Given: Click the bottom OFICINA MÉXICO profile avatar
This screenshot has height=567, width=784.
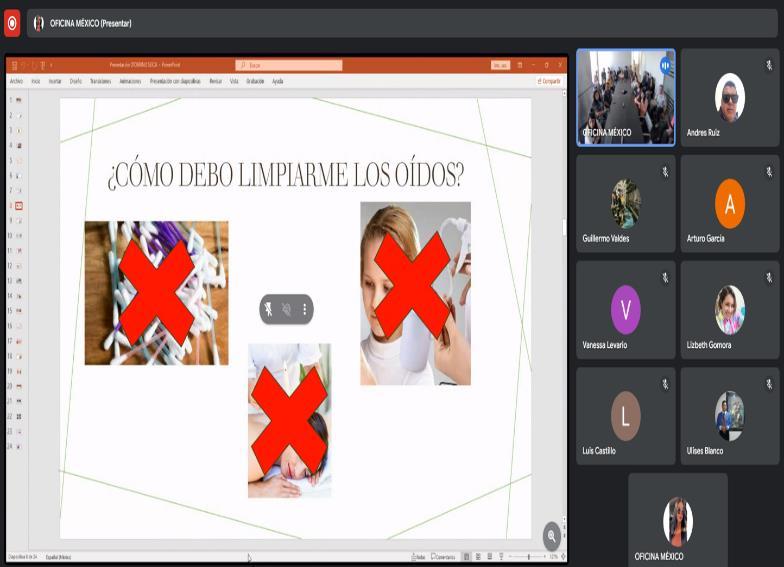Looking at the screenshot, I should 678,522.
